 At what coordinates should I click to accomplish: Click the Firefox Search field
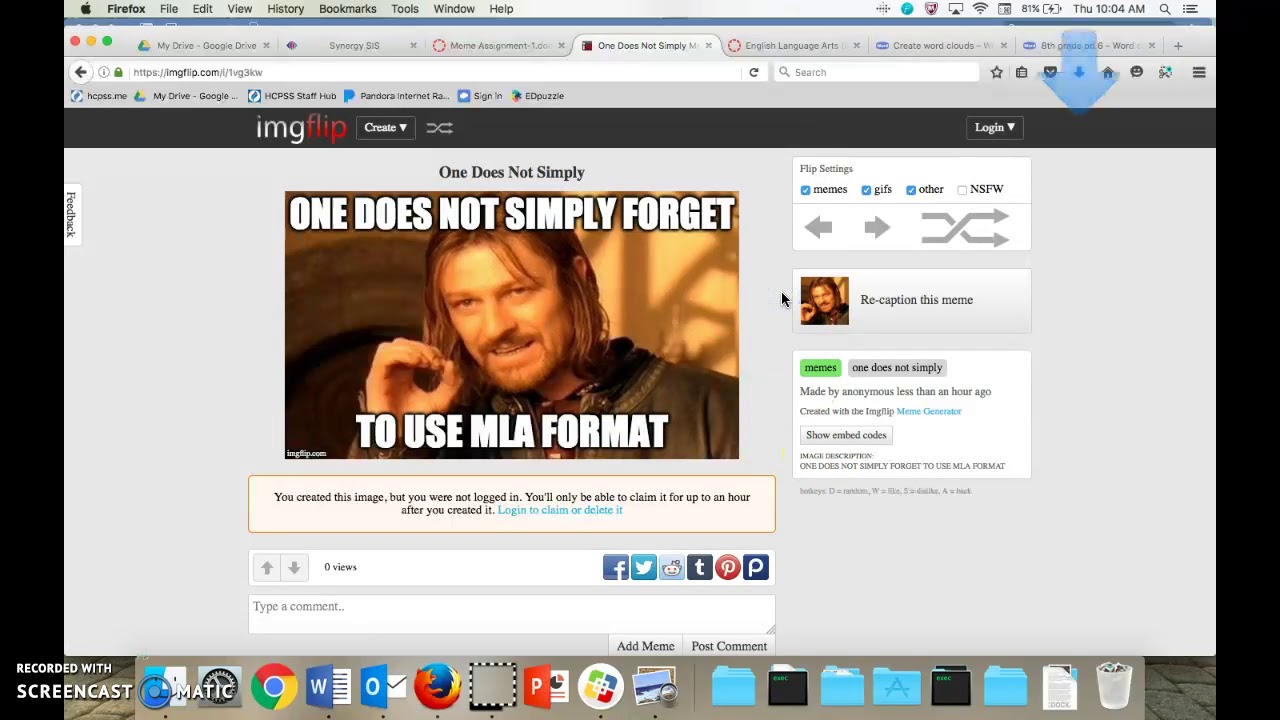click(x=880, y=72)
